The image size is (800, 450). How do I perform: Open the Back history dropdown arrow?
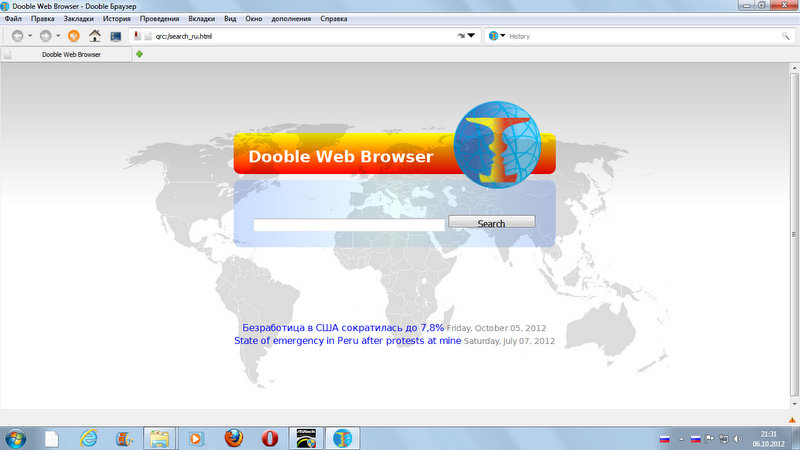(30, 36)
